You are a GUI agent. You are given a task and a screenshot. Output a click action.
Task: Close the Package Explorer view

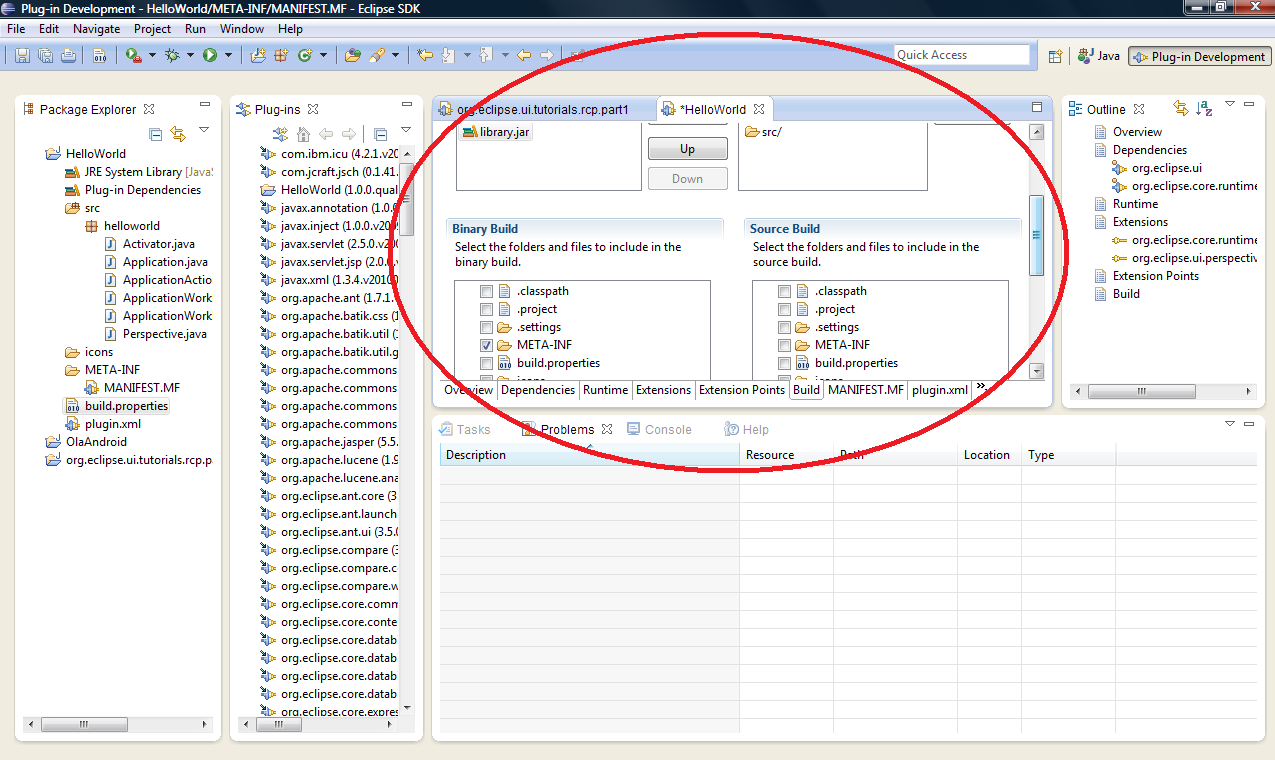149,109
